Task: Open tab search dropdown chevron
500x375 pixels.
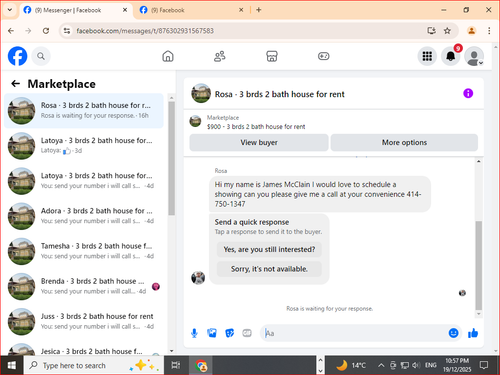Action: tap(10, 10)
